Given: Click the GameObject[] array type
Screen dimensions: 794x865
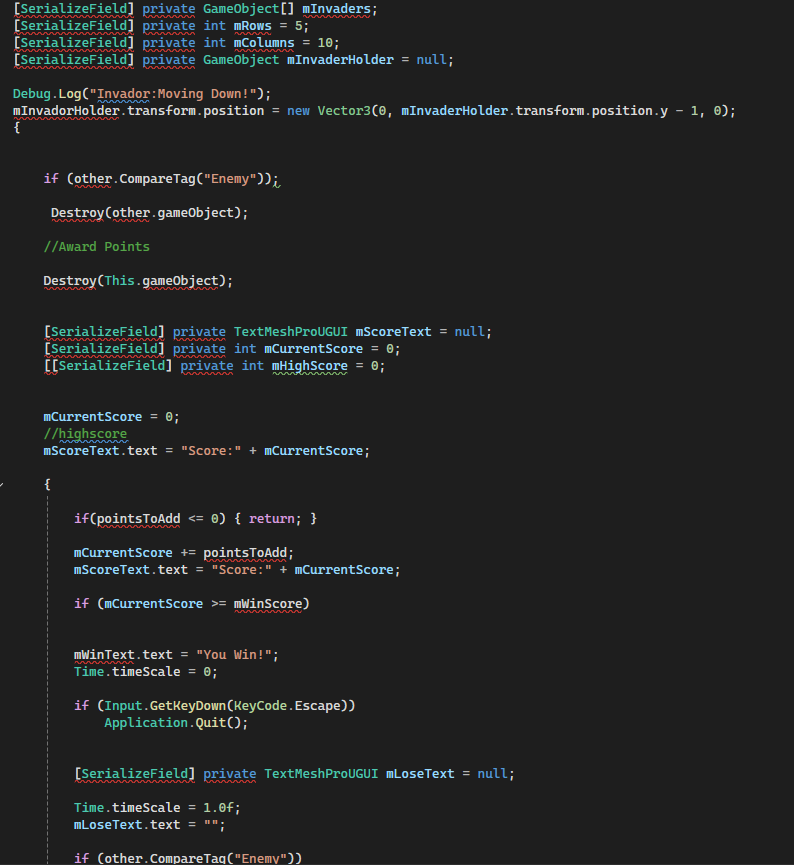Looking at the screenshot, I should click(248, 9).
